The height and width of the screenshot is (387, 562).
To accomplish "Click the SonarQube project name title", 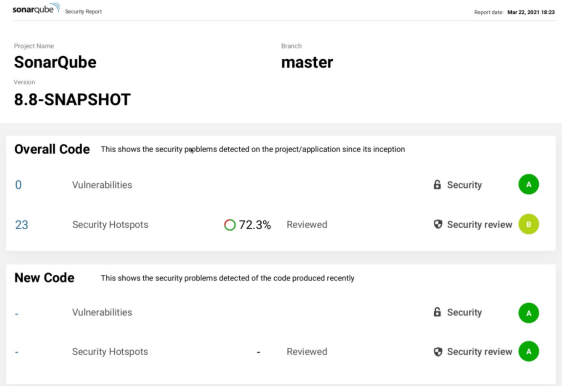I will [x=55, y=62].
